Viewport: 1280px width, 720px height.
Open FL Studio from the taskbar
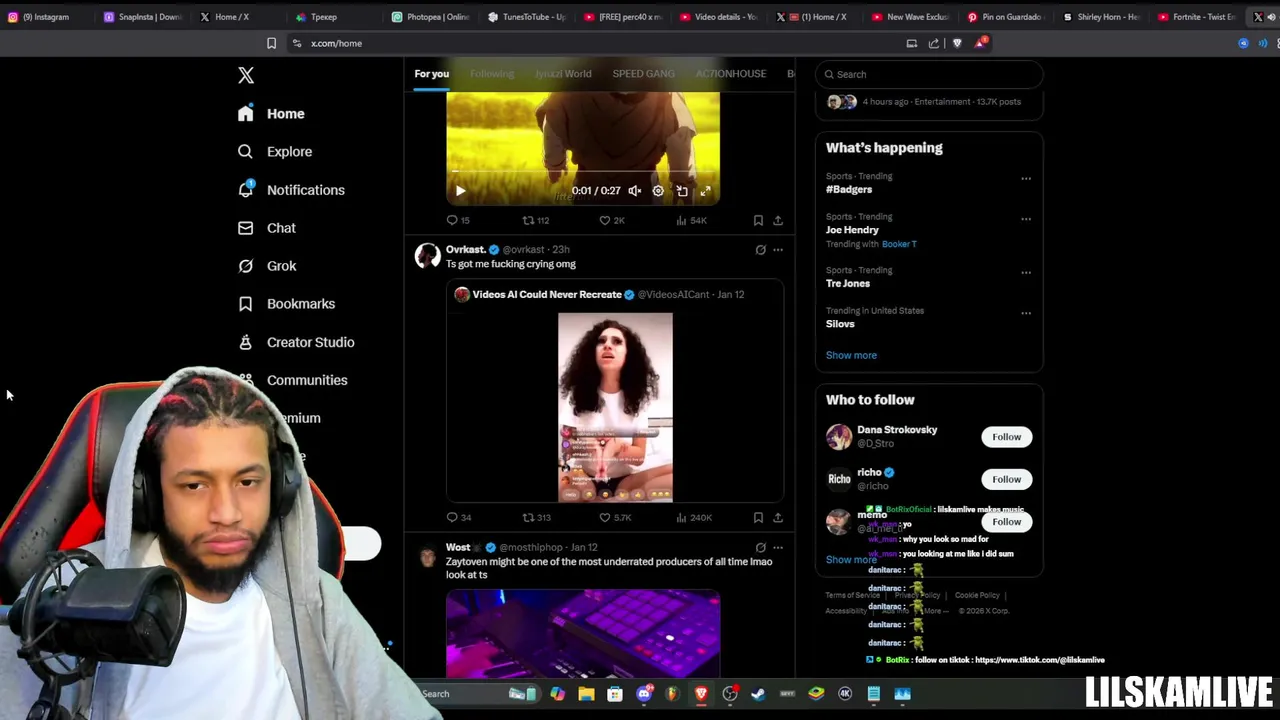(x=672, y=694)
